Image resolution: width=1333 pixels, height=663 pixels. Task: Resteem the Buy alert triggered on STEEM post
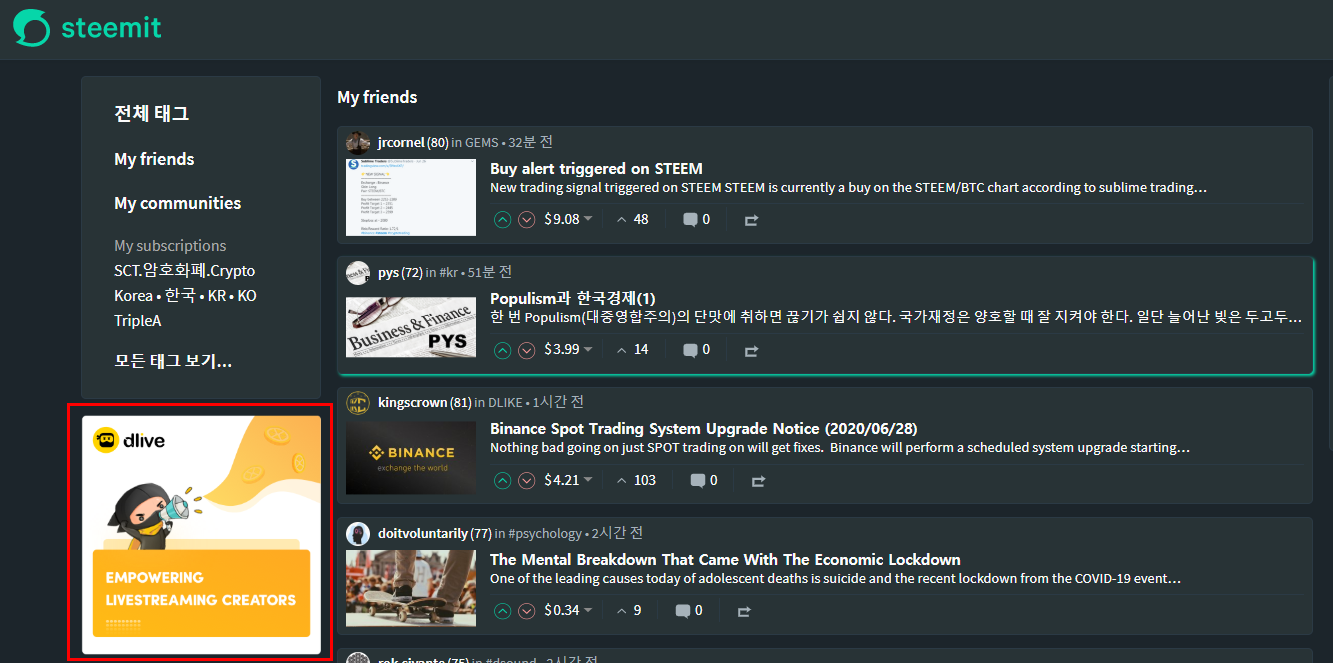751,220
